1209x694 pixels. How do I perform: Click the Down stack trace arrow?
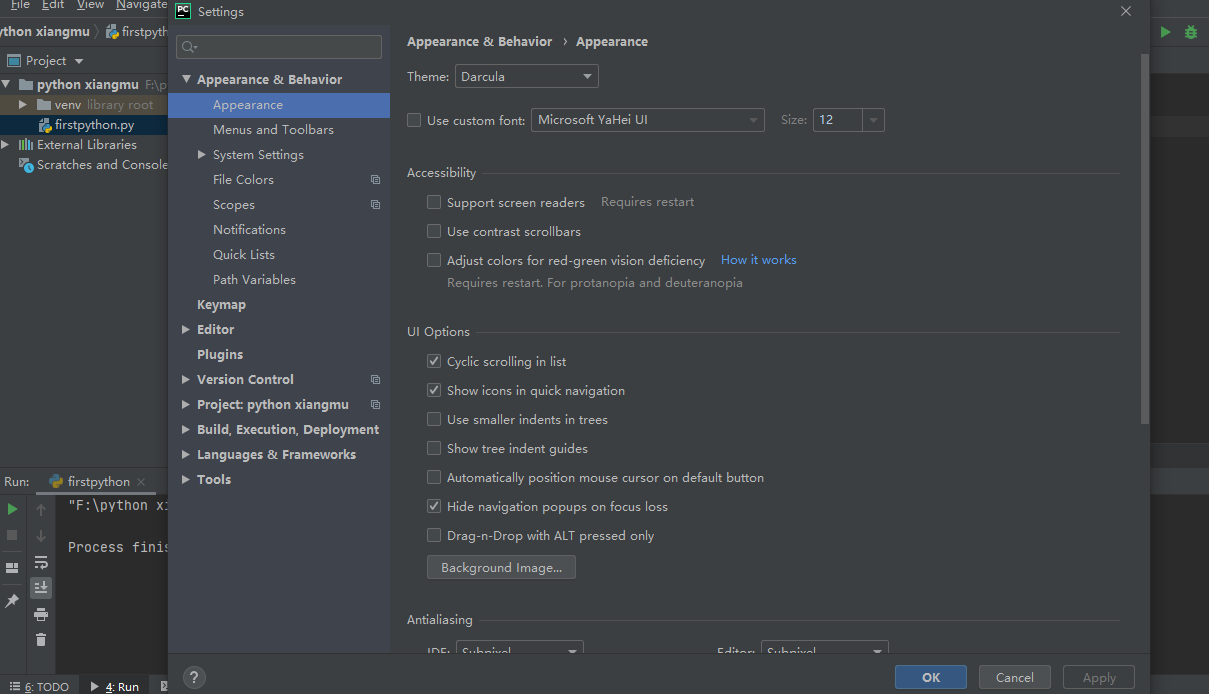point(41,536)
